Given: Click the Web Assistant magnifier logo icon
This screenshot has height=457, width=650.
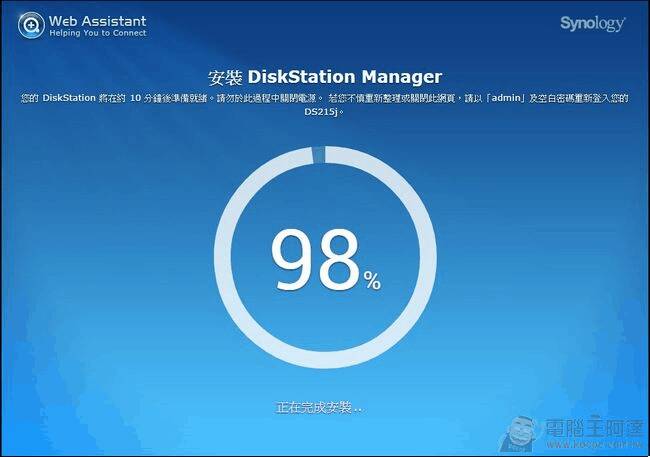Looking at the screenshot, I should point(31,25).
